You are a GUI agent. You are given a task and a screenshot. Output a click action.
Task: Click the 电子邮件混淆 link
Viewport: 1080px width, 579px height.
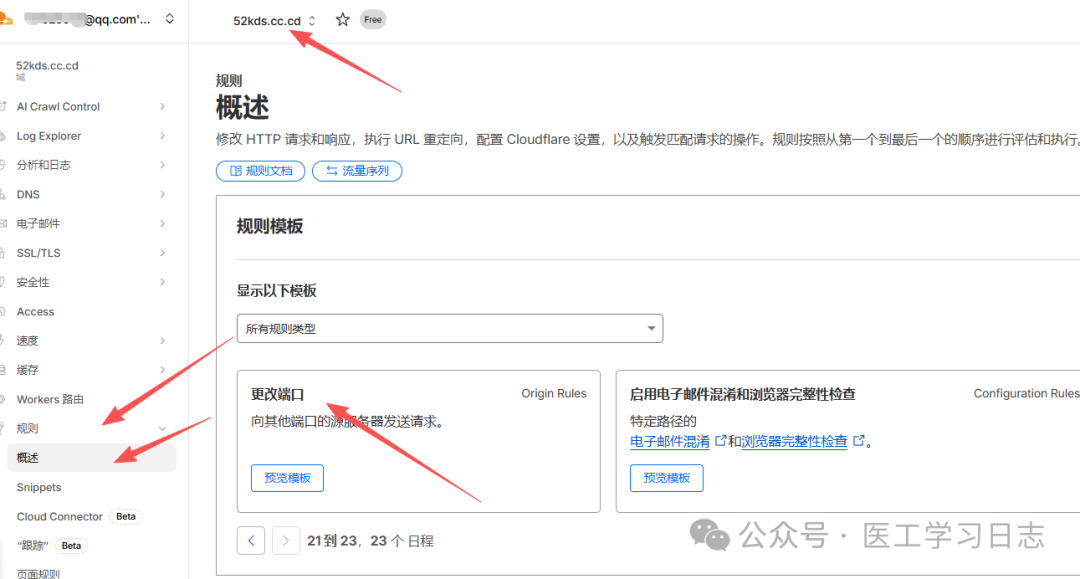[x=670, y=441]
